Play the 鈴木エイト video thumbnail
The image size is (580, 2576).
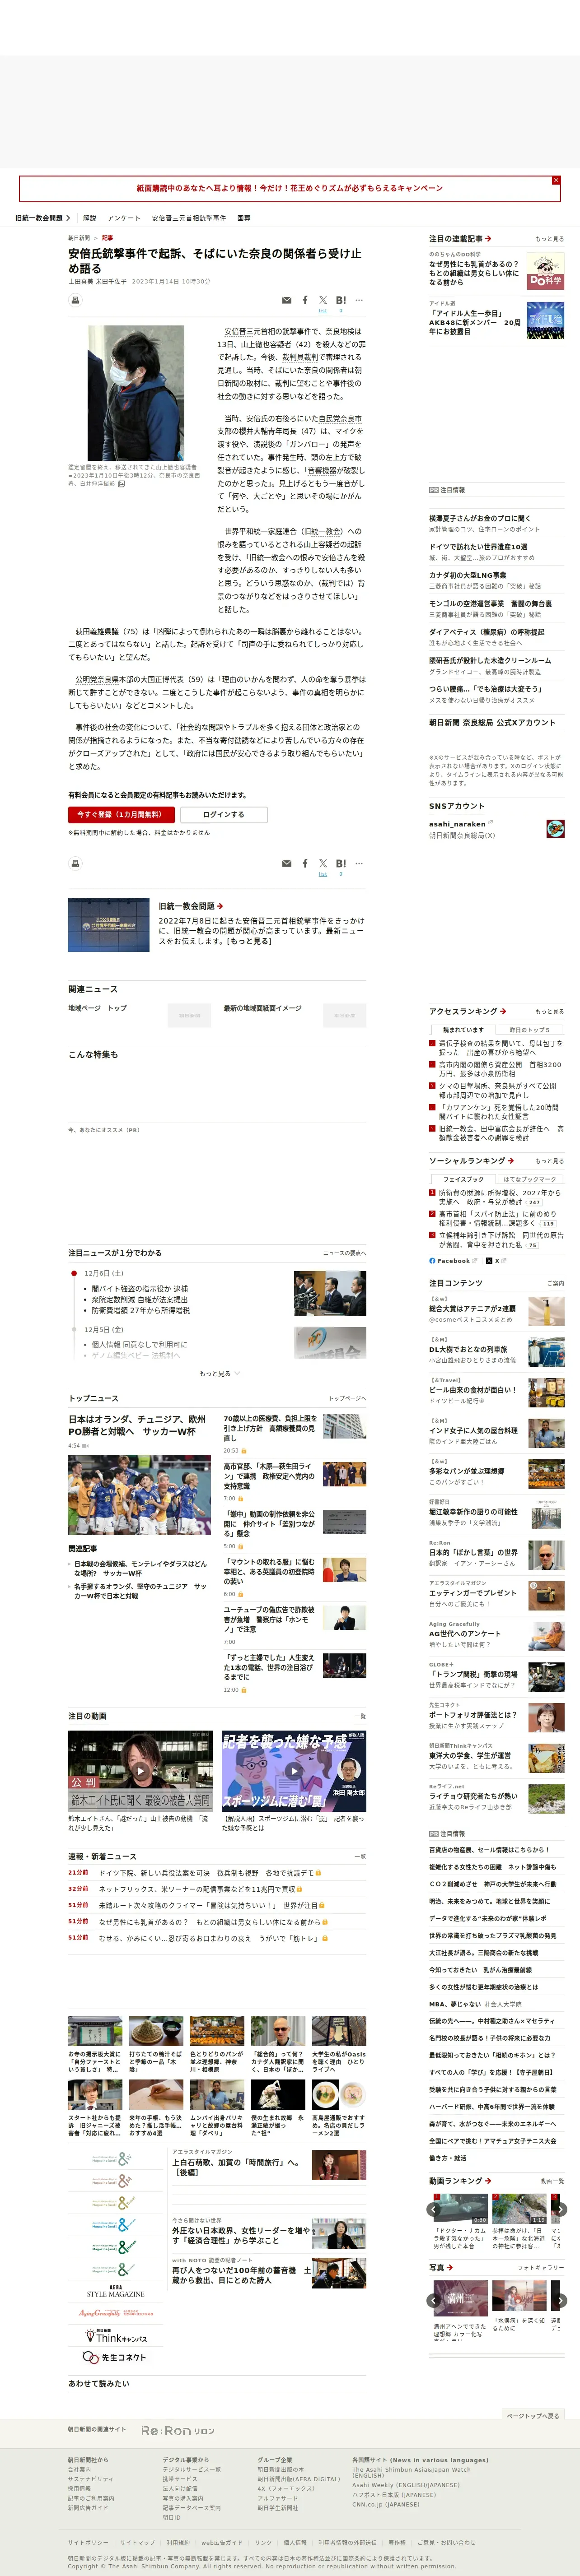point(140,1771)
